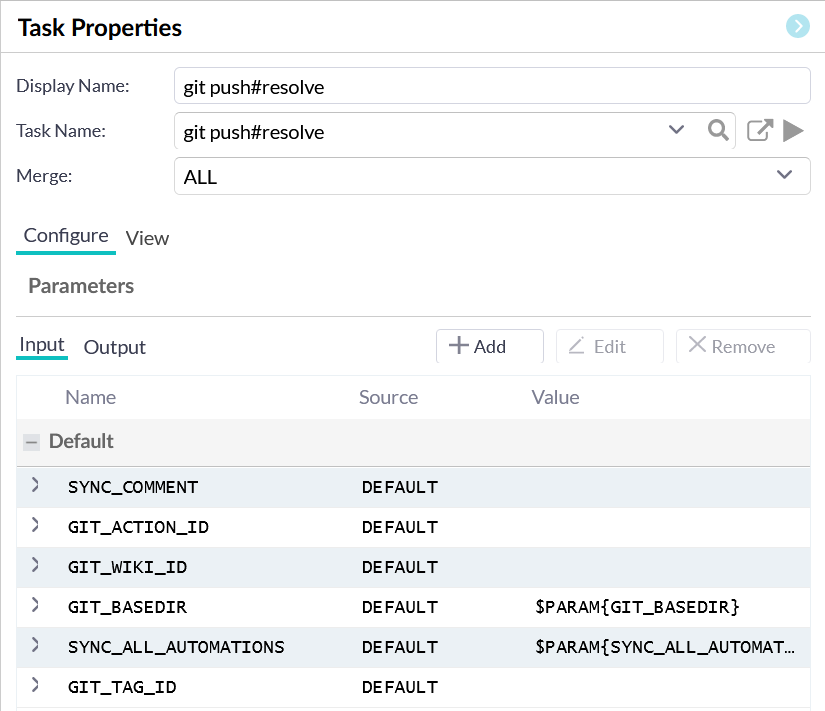This screenshot has width=825, height=711.
Task: Open the Task Name dropdown arrow
Action: point(676,130)
